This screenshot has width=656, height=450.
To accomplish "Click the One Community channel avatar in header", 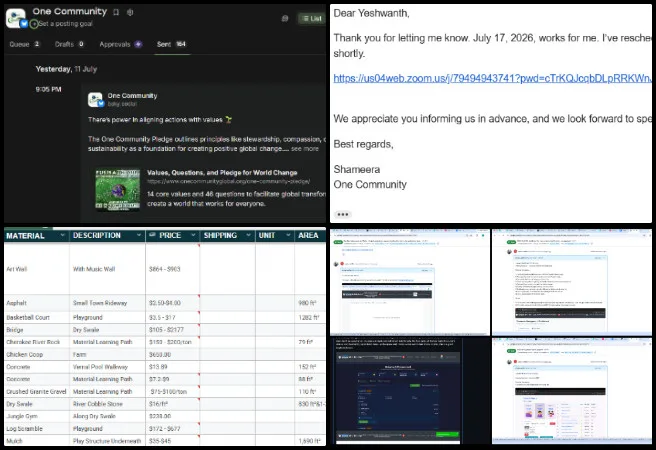I will pos(15,18).
